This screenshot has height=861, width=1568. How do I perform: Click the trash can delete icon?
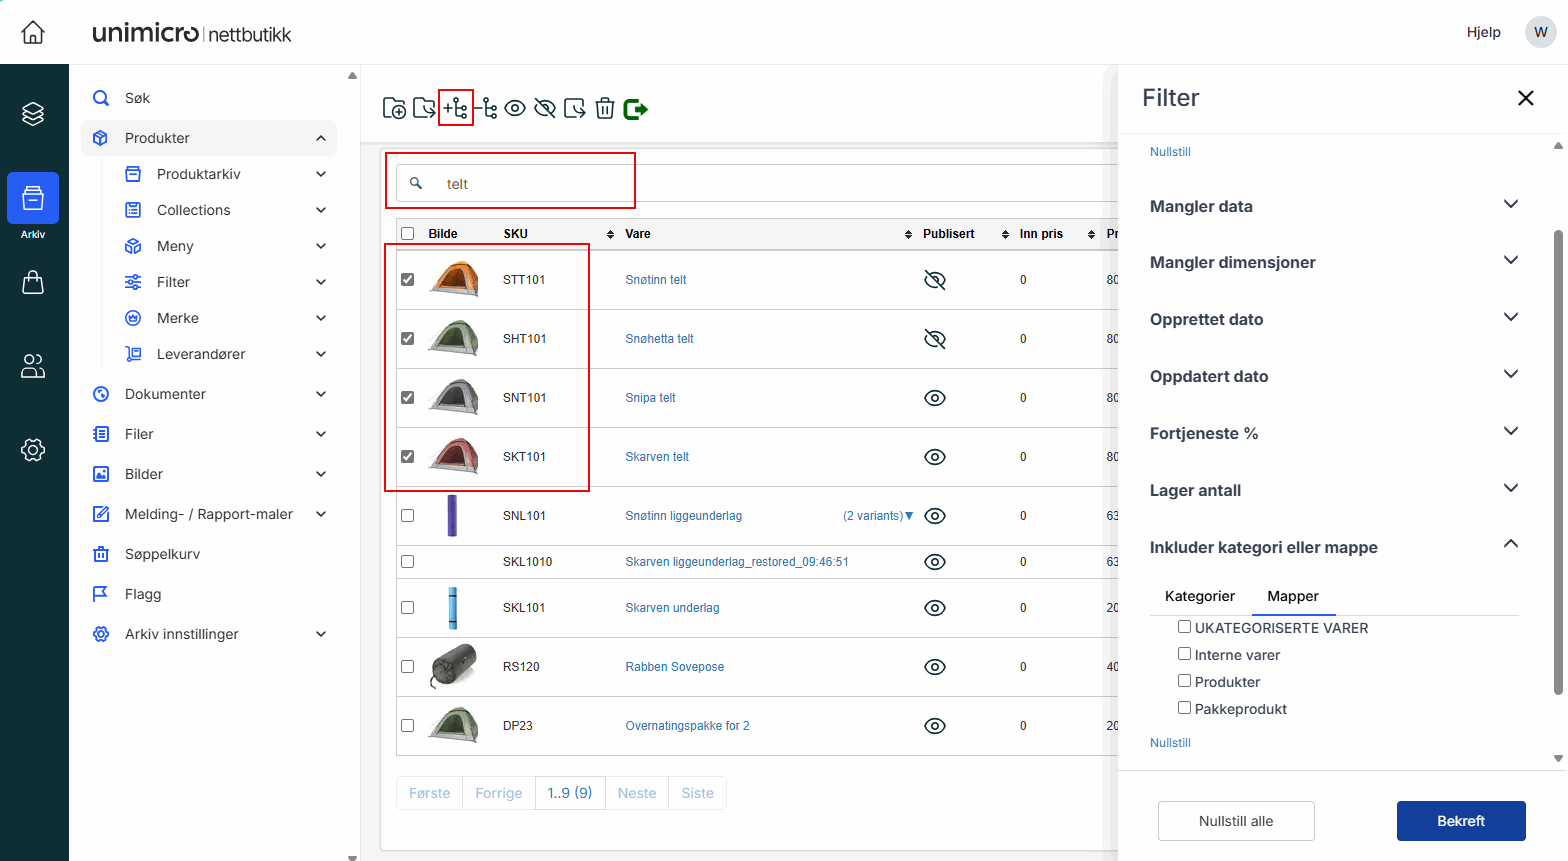(x=605, y=108)
